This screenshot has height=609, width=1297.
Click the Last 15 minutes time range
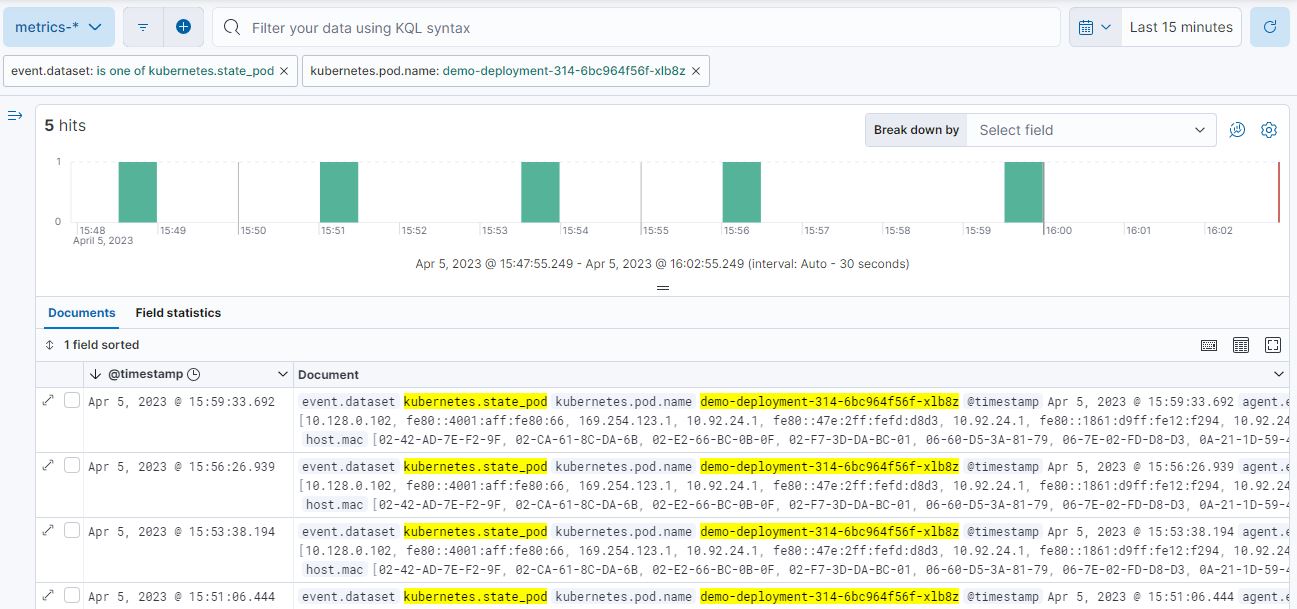point(1181,27)
